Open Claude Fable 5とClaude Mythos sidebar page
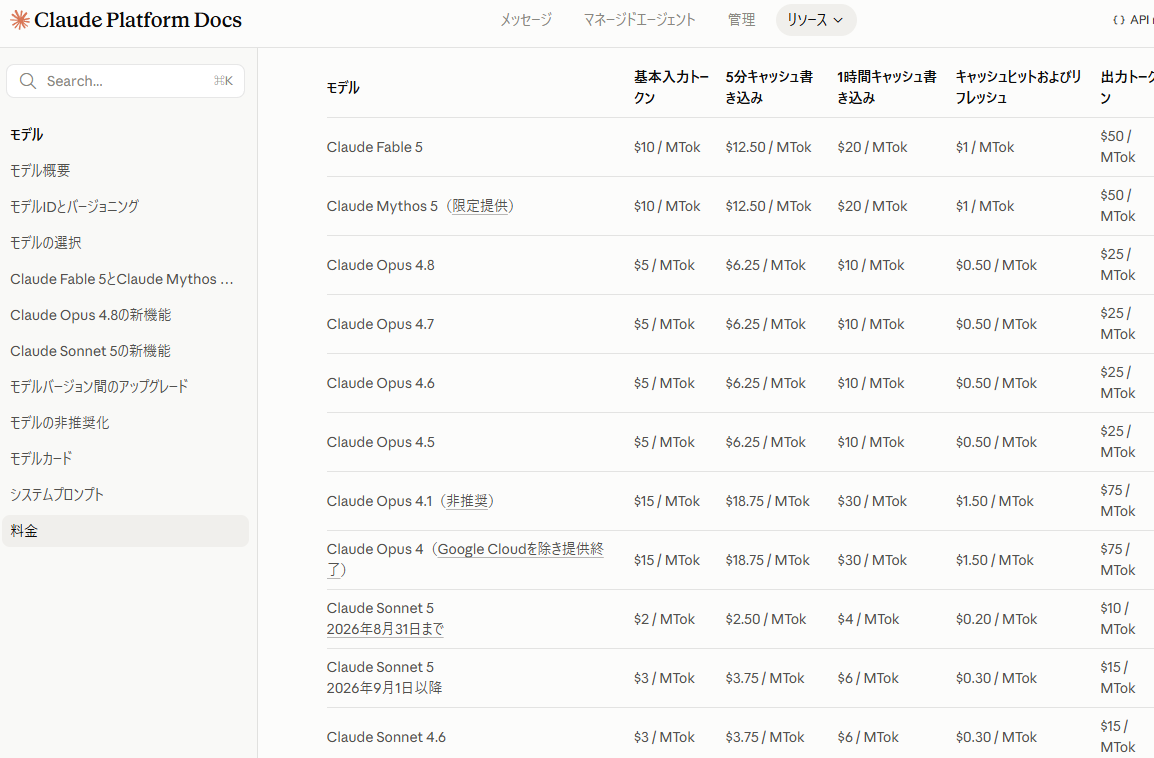The image size is (1154, 758). (122, 279)
